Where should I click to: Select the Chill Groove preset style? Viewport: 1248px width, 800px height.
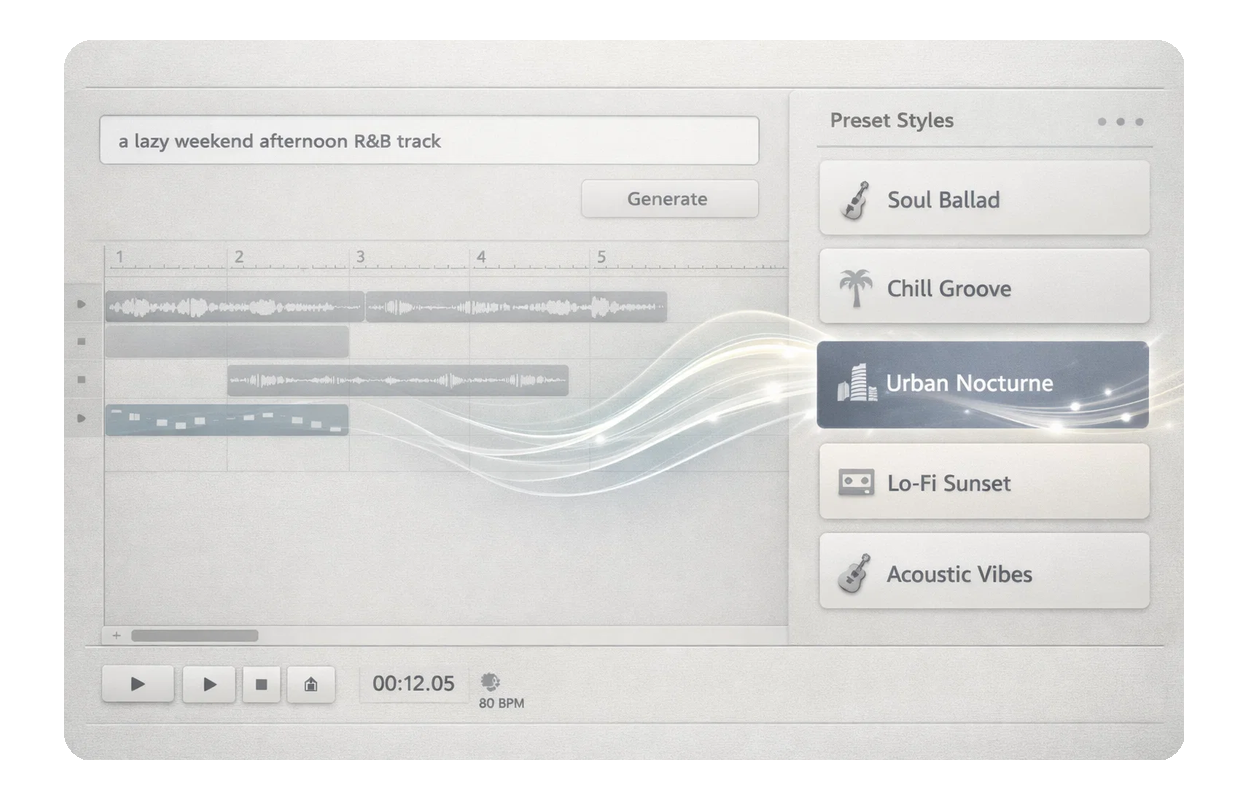point(984,288)
